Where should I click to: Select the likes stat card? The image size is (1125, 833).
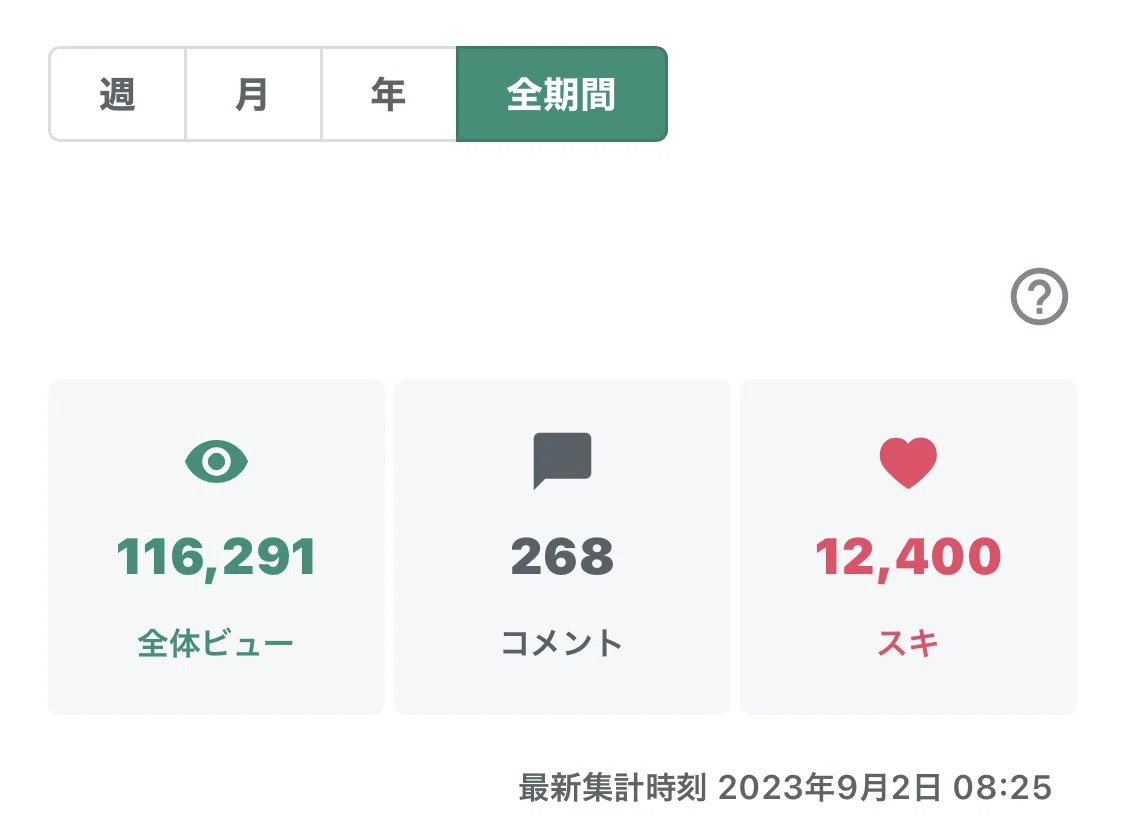coord(908,547)
